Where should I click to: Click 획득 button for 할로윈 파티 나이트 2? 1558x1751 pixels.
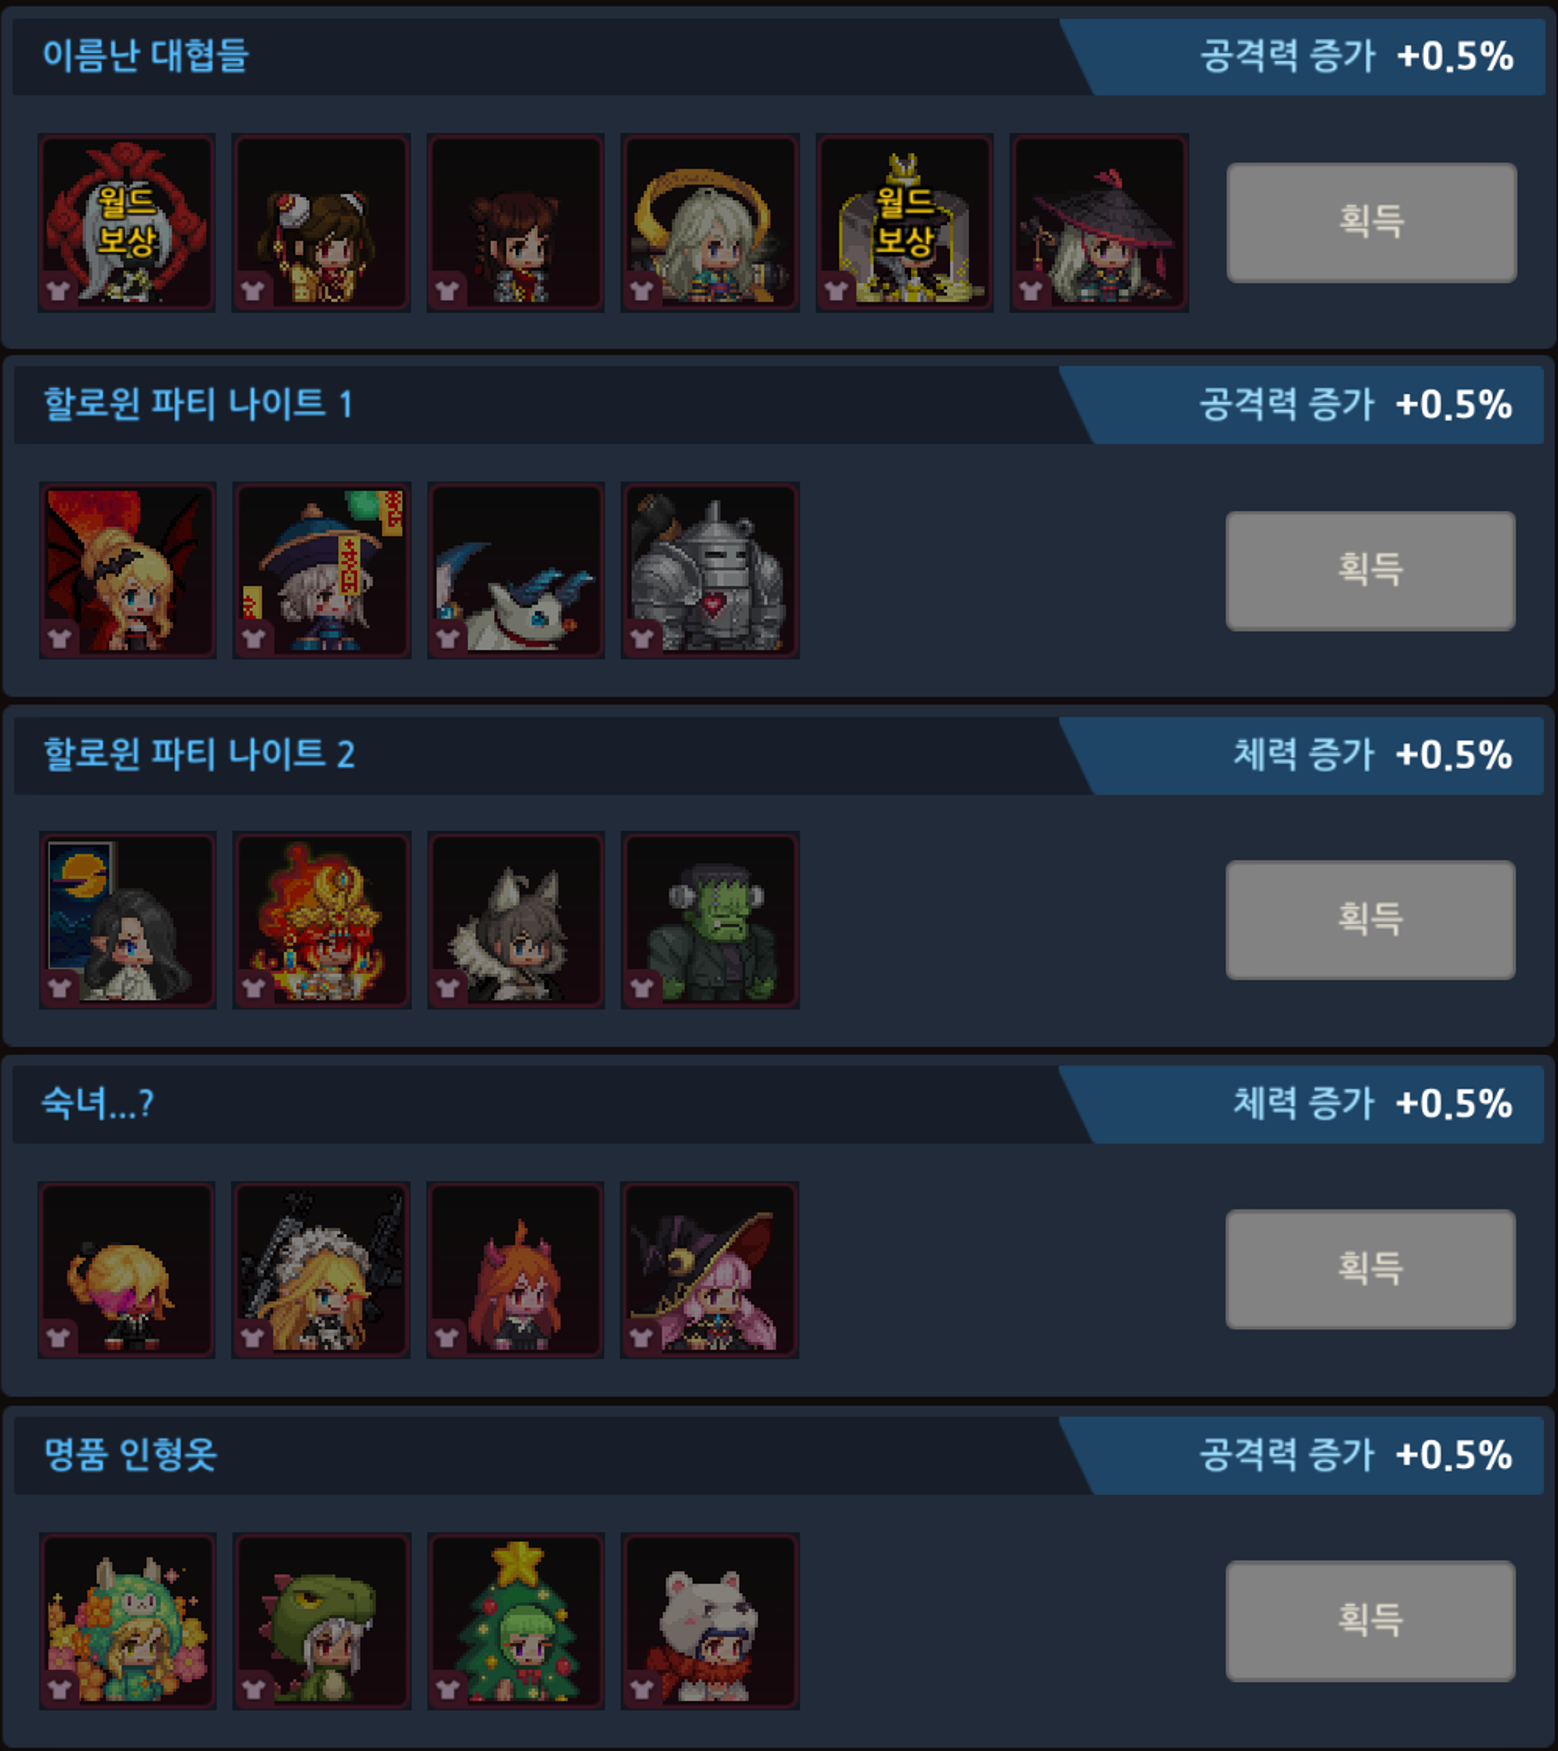pyautogui.click(x=1370, y=920)
